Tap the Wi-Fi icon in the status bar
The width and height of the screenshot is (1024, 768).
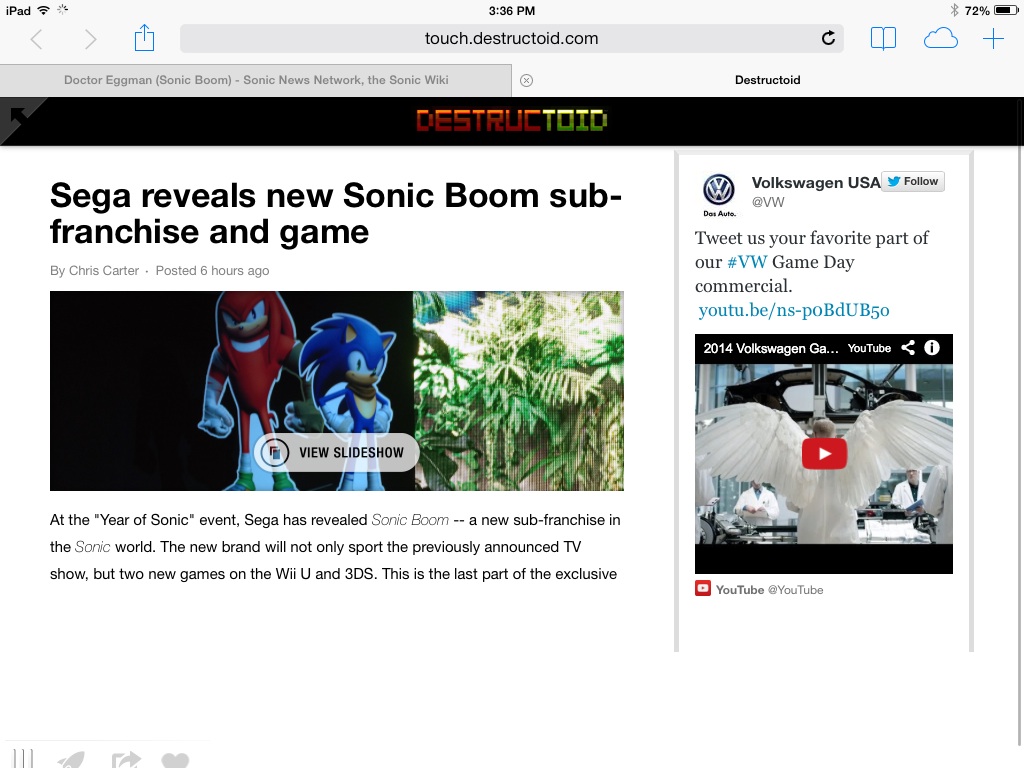43,10
